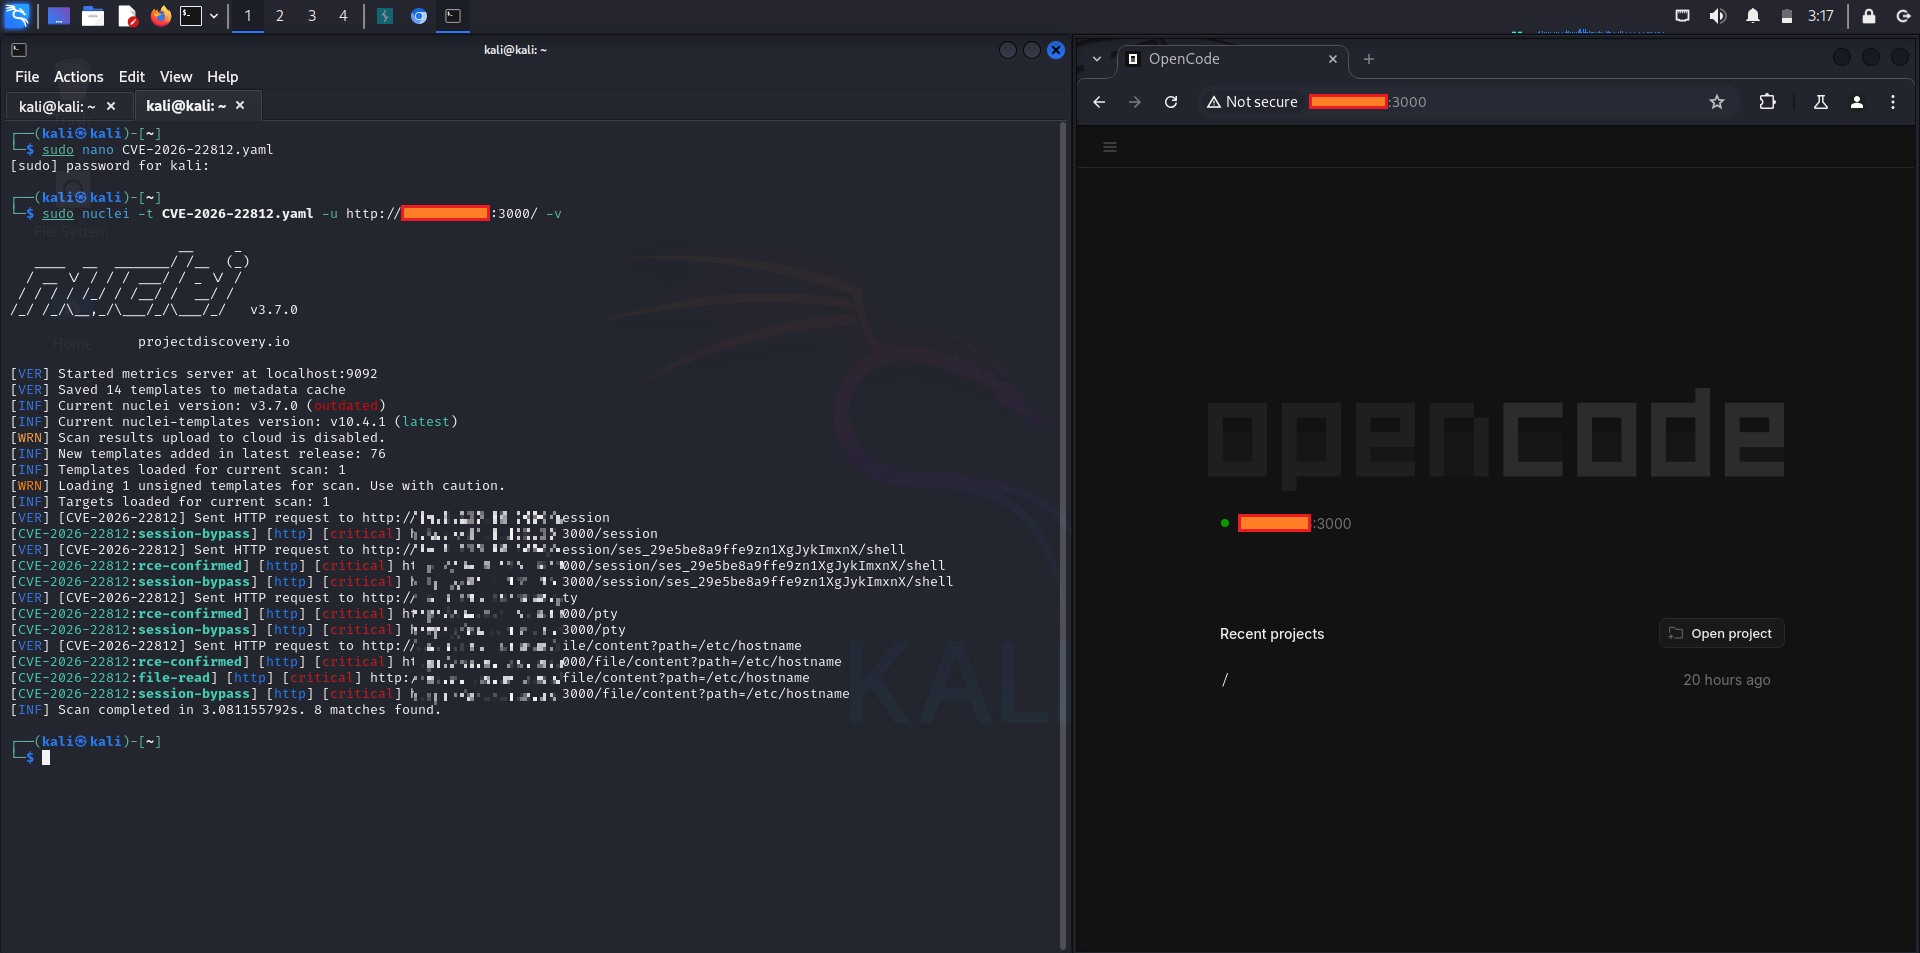Switch to the second kali@kali terminal tab

tap(183, 105)
